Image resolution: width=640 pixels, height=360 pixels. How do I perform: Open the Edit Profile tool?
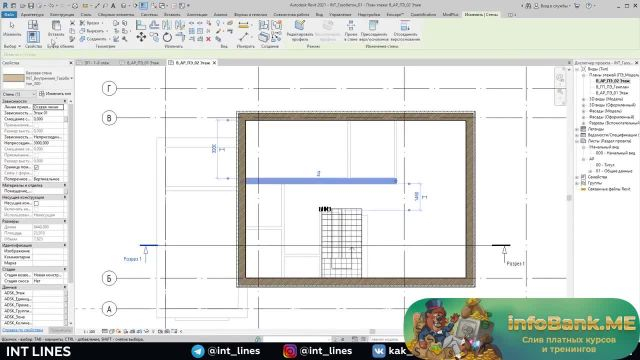(300, 30)
